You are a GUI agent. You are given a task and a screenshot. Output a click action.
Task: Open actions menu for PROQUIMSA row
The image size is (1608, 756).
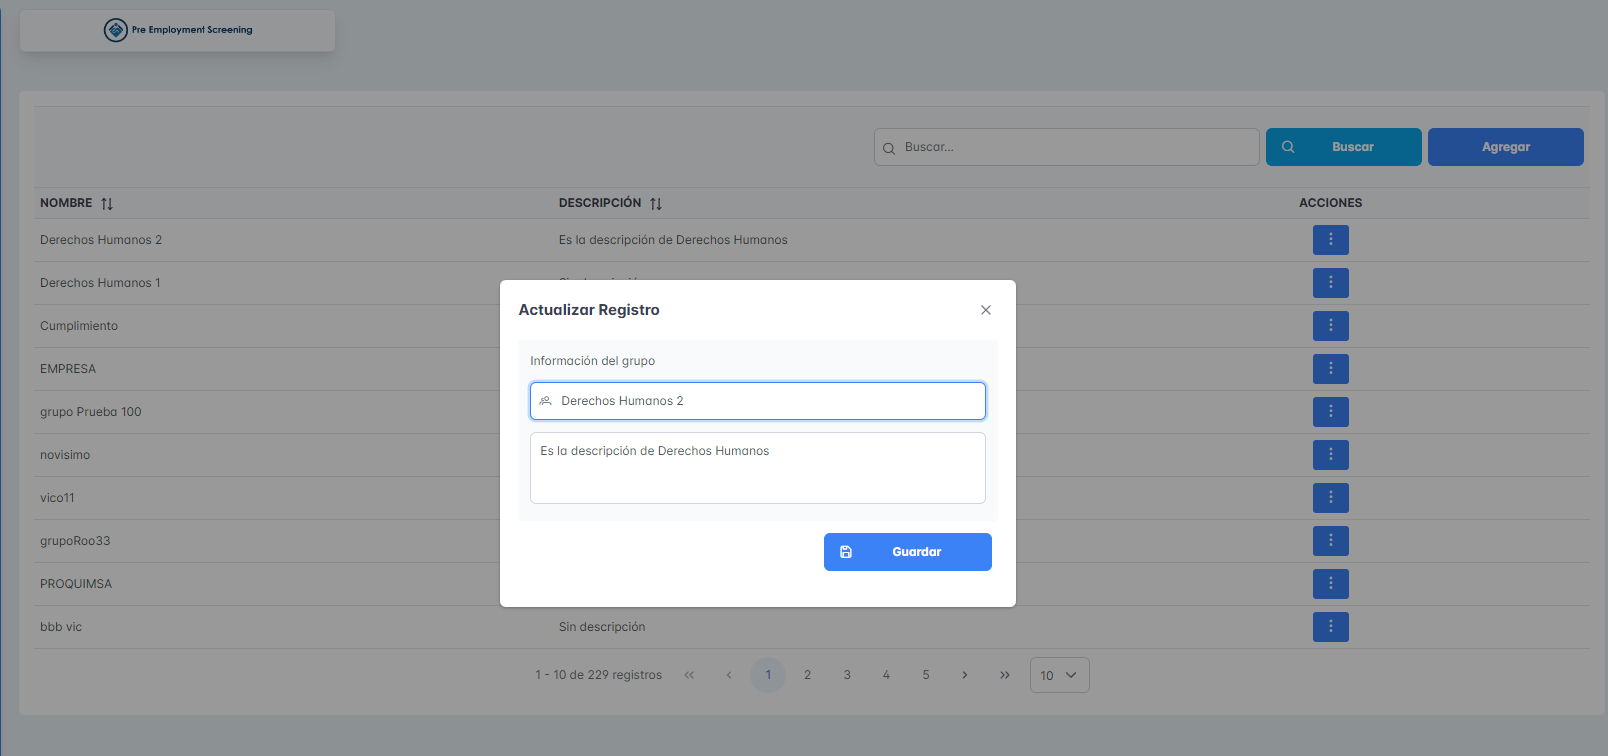(1330, 584)
